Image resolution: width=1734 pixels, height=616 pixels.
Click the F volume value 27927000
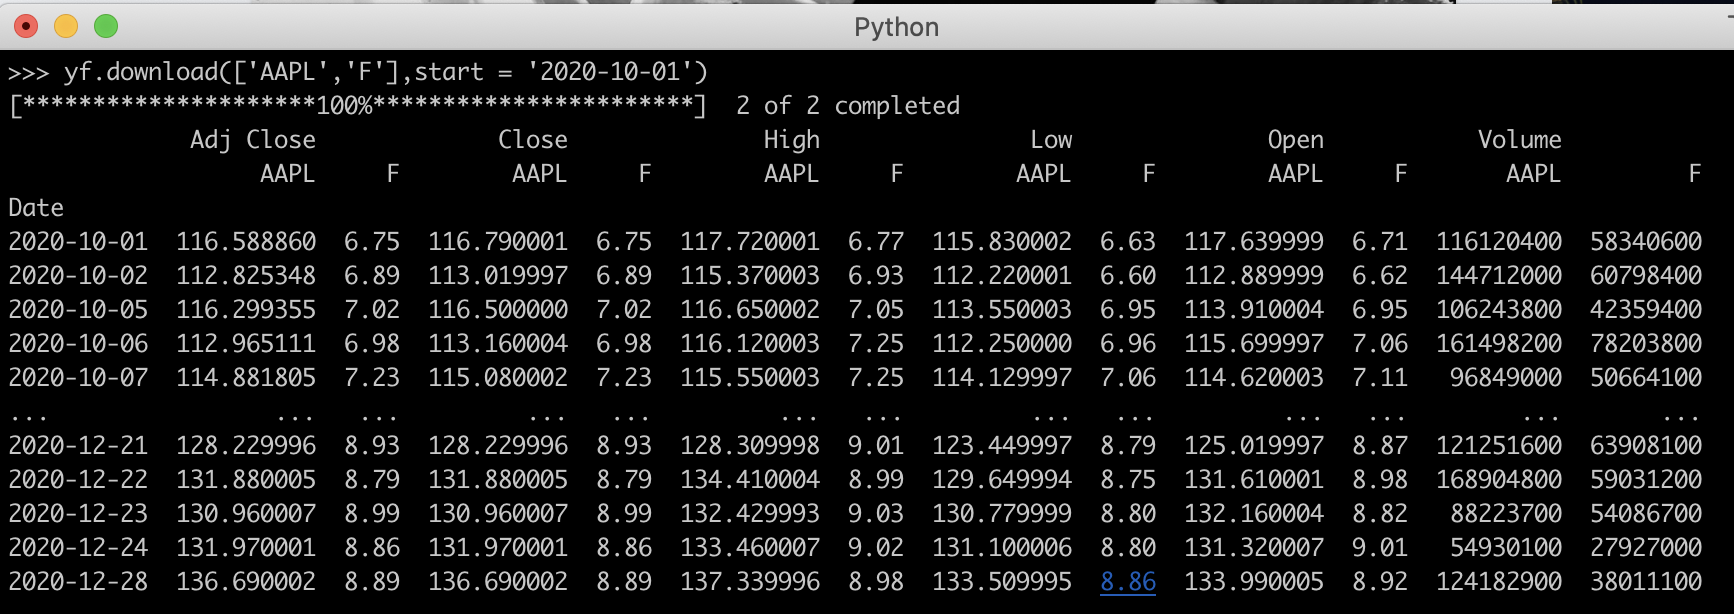(1646, 548)
